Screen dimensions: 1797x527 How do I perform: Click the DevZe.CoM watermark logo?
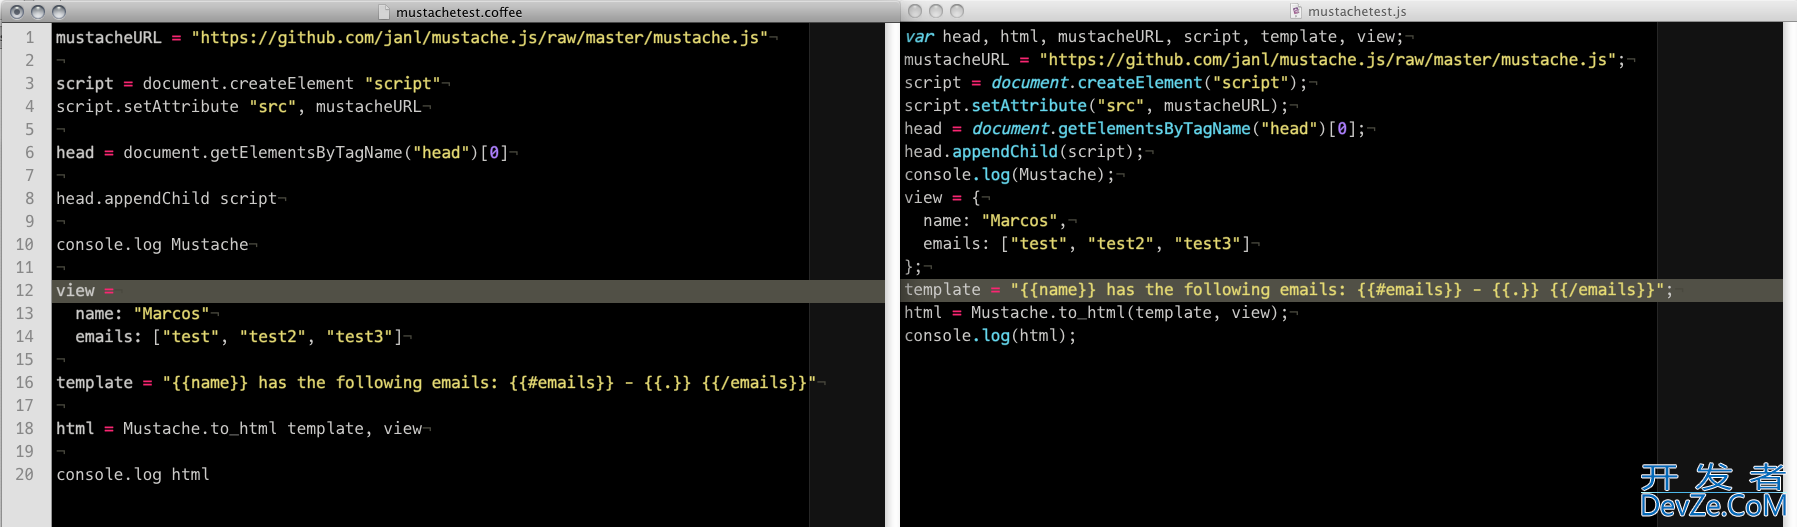tap(1712, 492)
